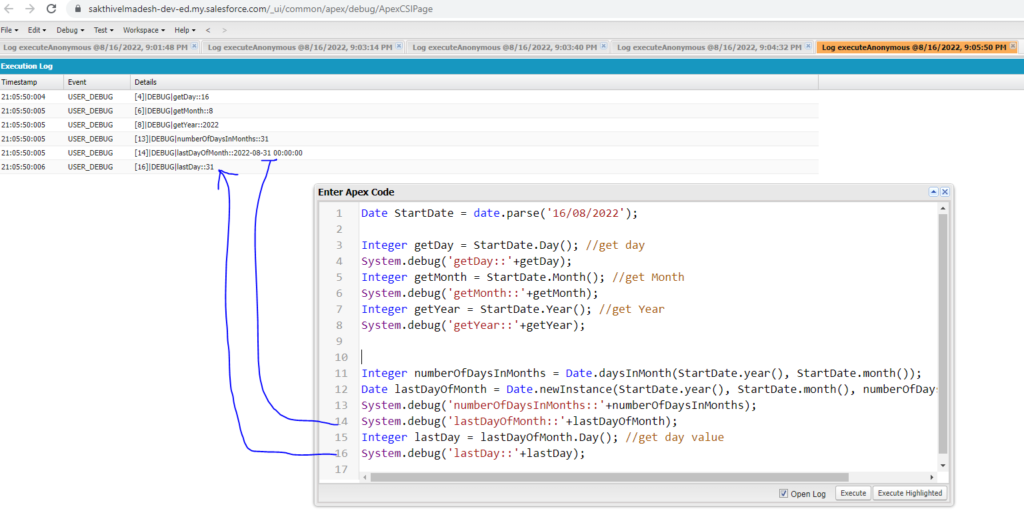This screenshot has height=511, width=1024.
Task: Click the scroll left arrow in code editor
Action: pos(364,477)
